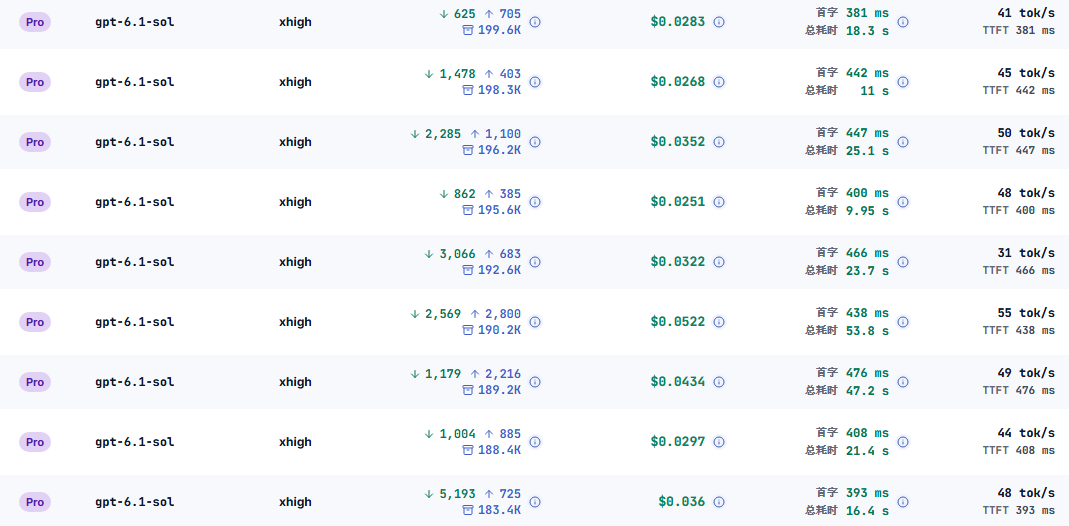Viewport: 1069px width, 526px height.
Task: Click the Pro badge in the $0.0322 row
Action: (x=35, y=262)
